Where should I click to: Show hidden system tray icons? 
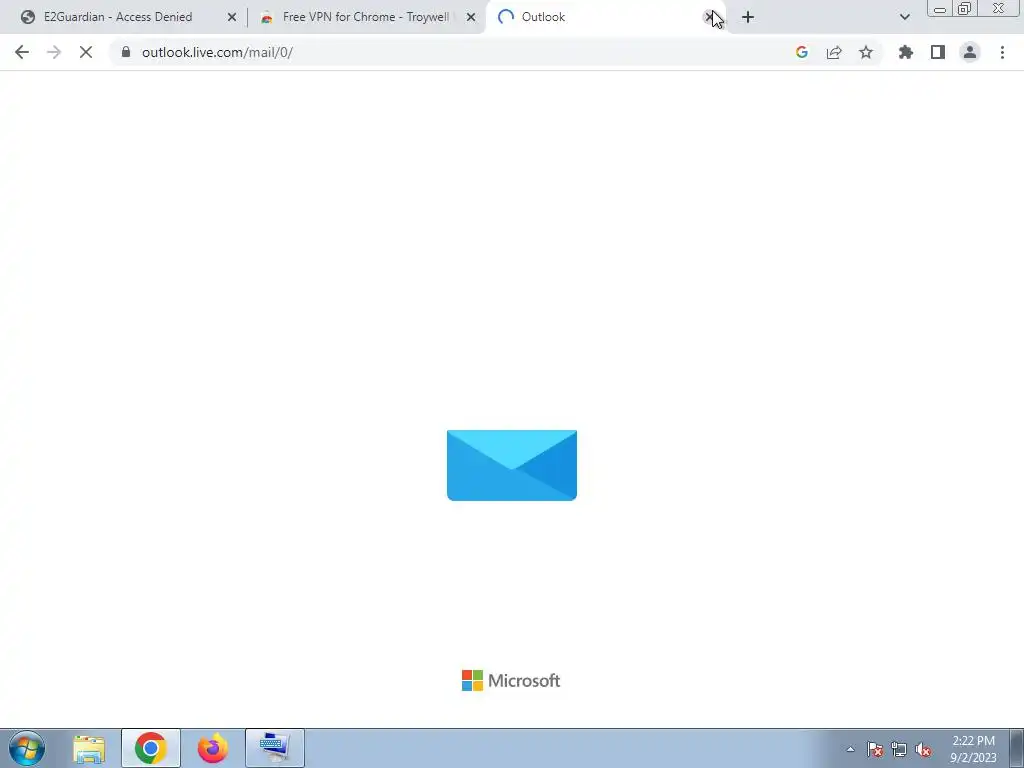click(850, 749)
